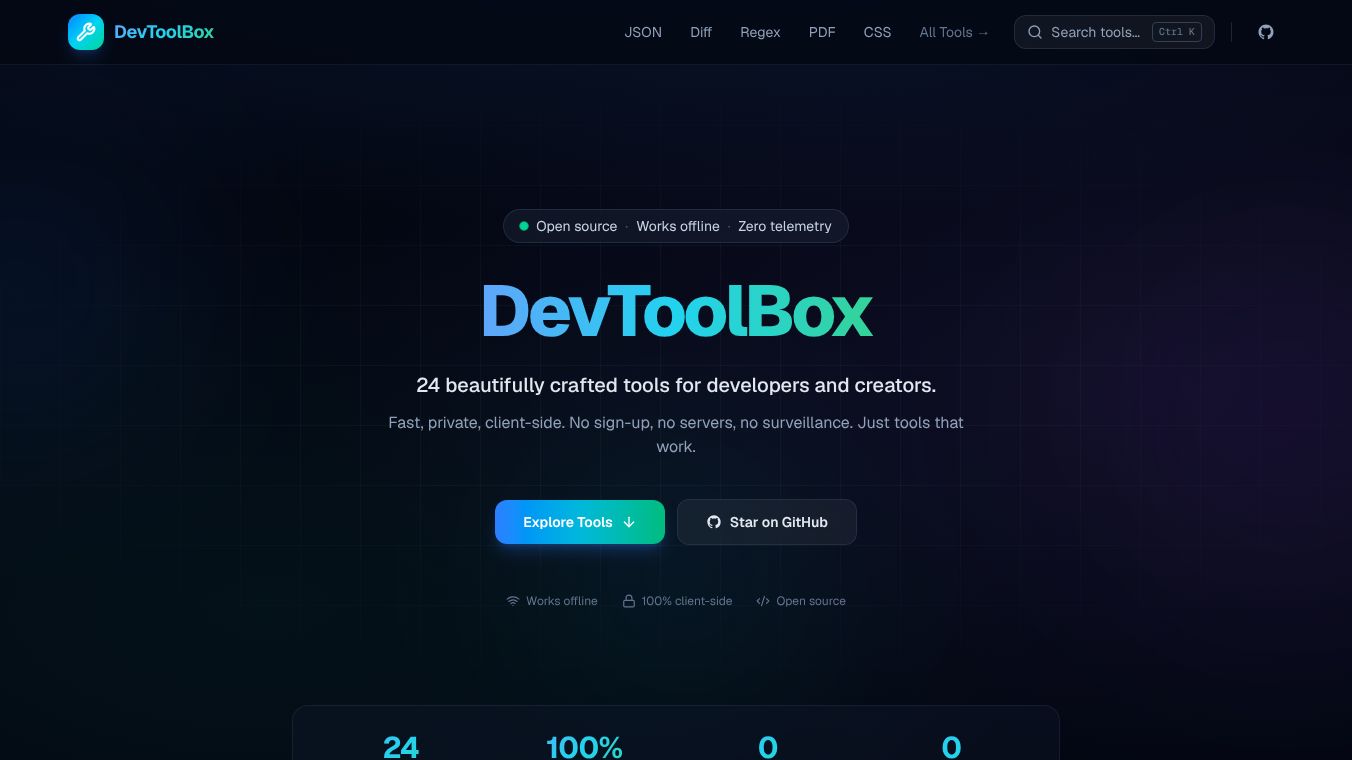1352x760 pixels.
Task: Open the GitHub icon in the header
Action: click(x=1266, y=32)
